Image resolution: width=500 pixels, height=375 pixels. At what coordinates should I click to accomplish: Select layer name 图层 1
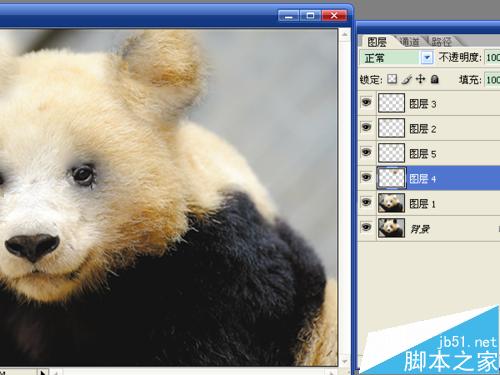pos(423,204)
